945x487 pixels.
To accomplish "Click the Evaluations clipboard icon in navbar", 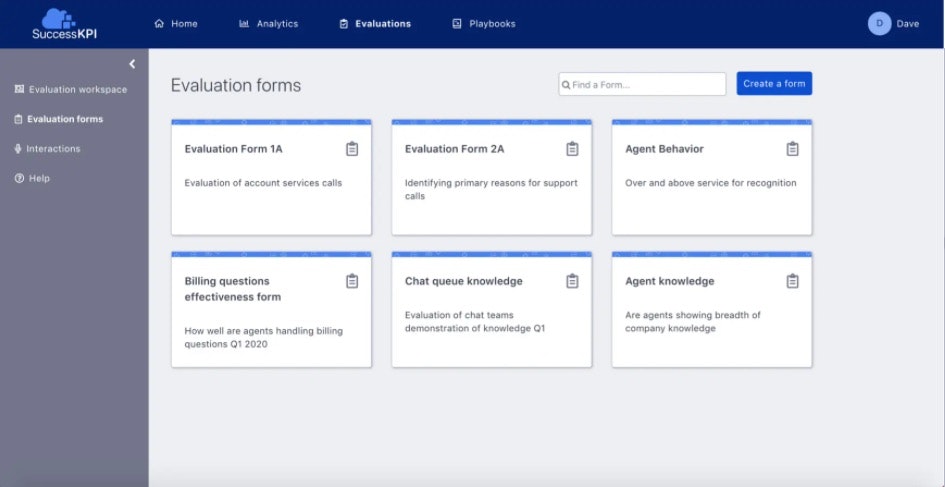I will point(344,24).
